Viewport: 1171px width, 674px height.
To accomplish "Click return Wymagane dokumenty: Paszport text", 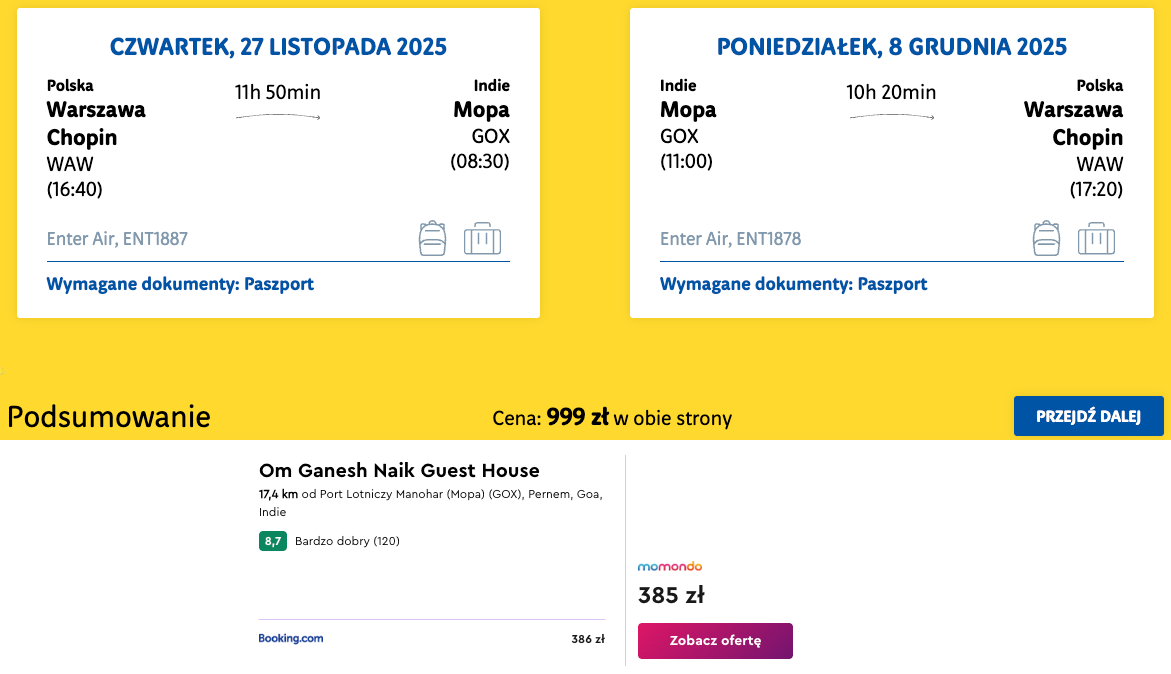I will coord(793,284).
